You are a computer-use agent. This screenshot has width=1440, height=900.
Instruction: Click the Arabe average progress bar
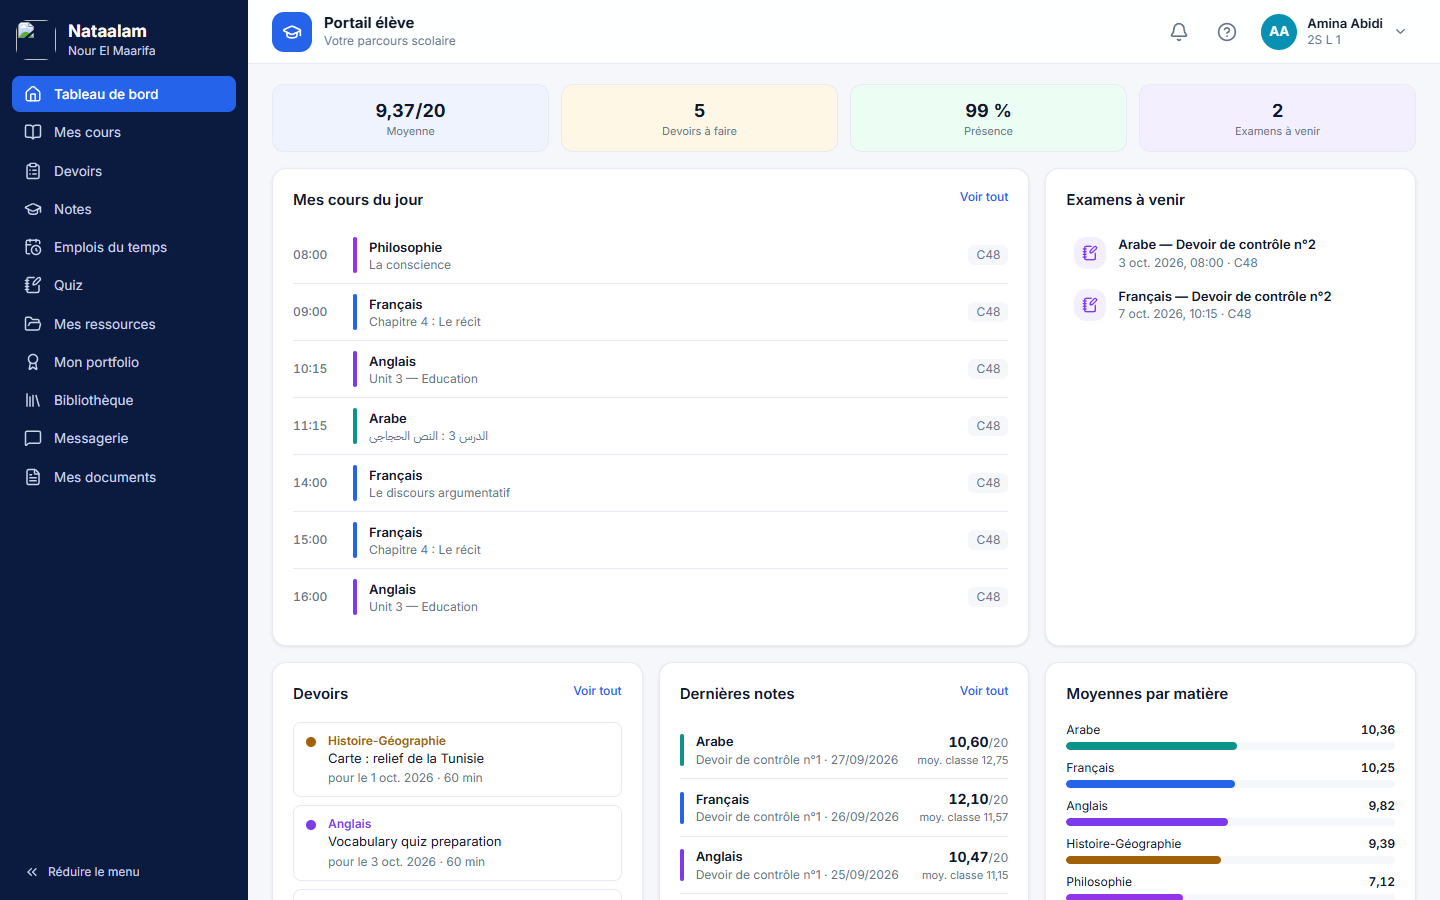[1230, 746]
